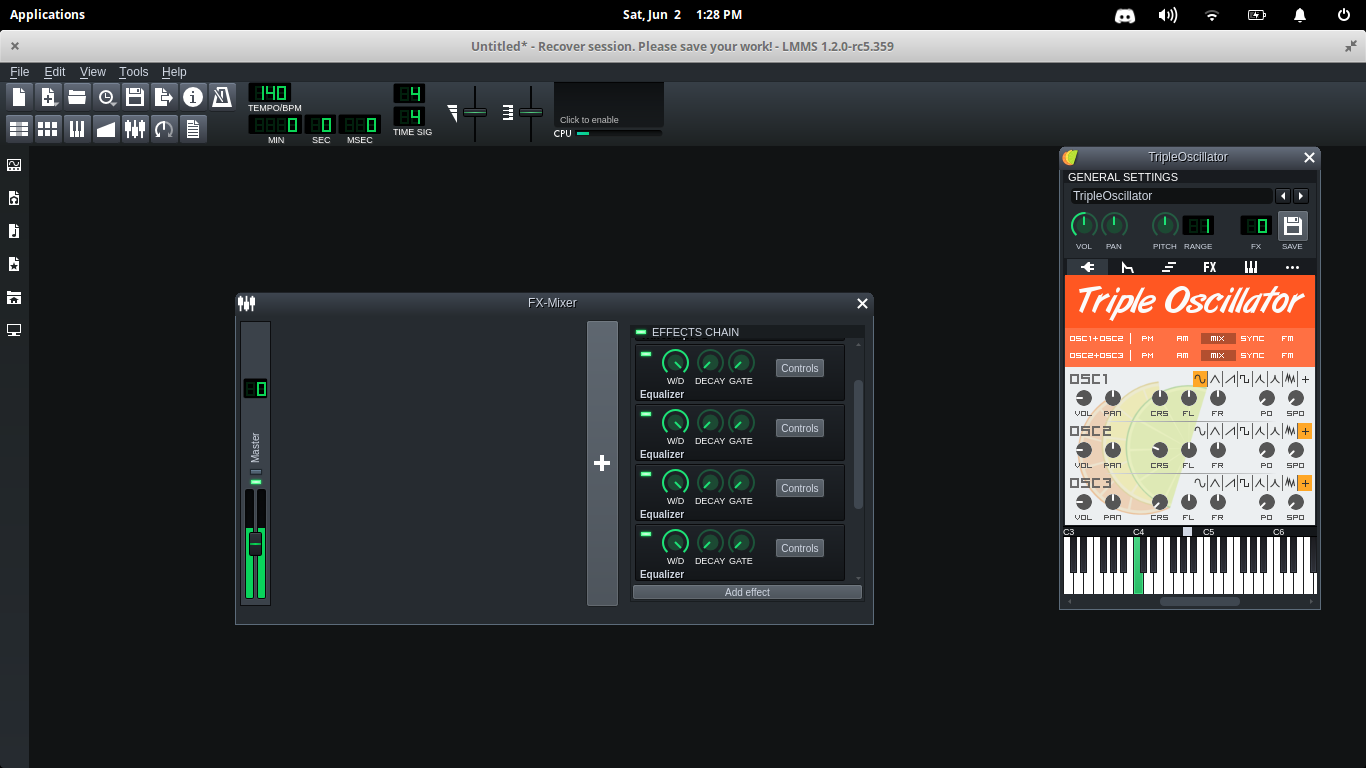Viewport: 1366px width, 768px height.
Task: Save the TripleOscillator preset with SAVE icon
Action: tap(1292, 226)
